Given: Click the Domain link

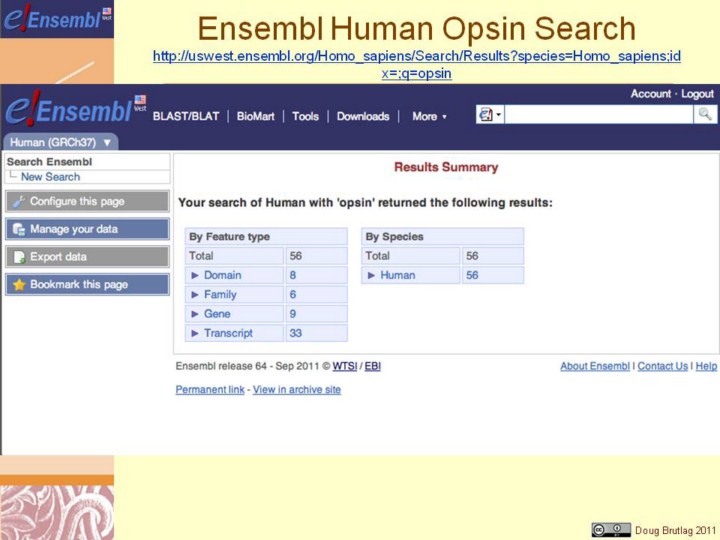Looking at the screenshot, I should click(x=222, y=275).
